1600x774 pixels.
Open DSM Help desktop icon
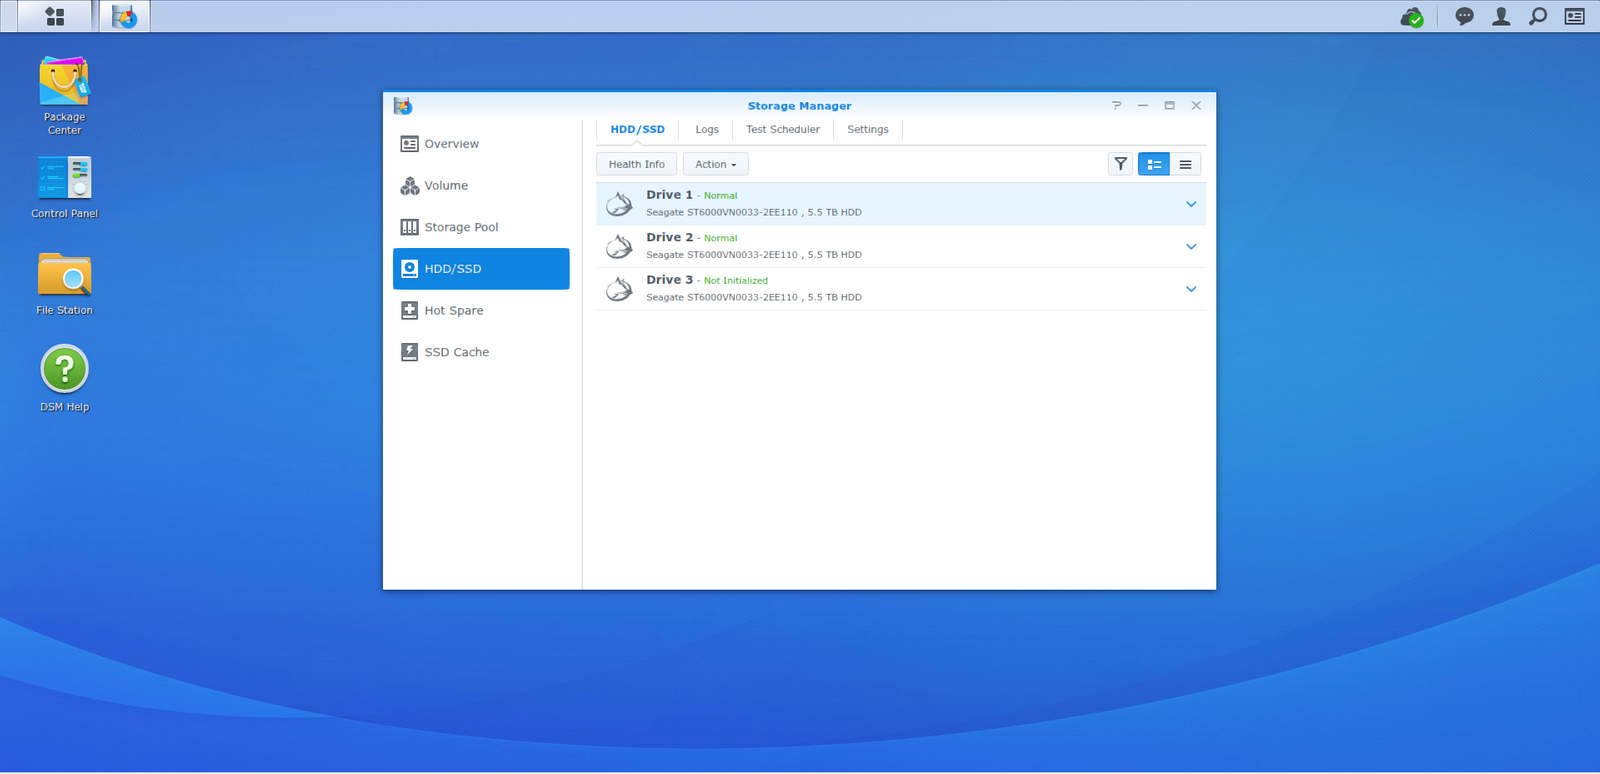point(64,379)
